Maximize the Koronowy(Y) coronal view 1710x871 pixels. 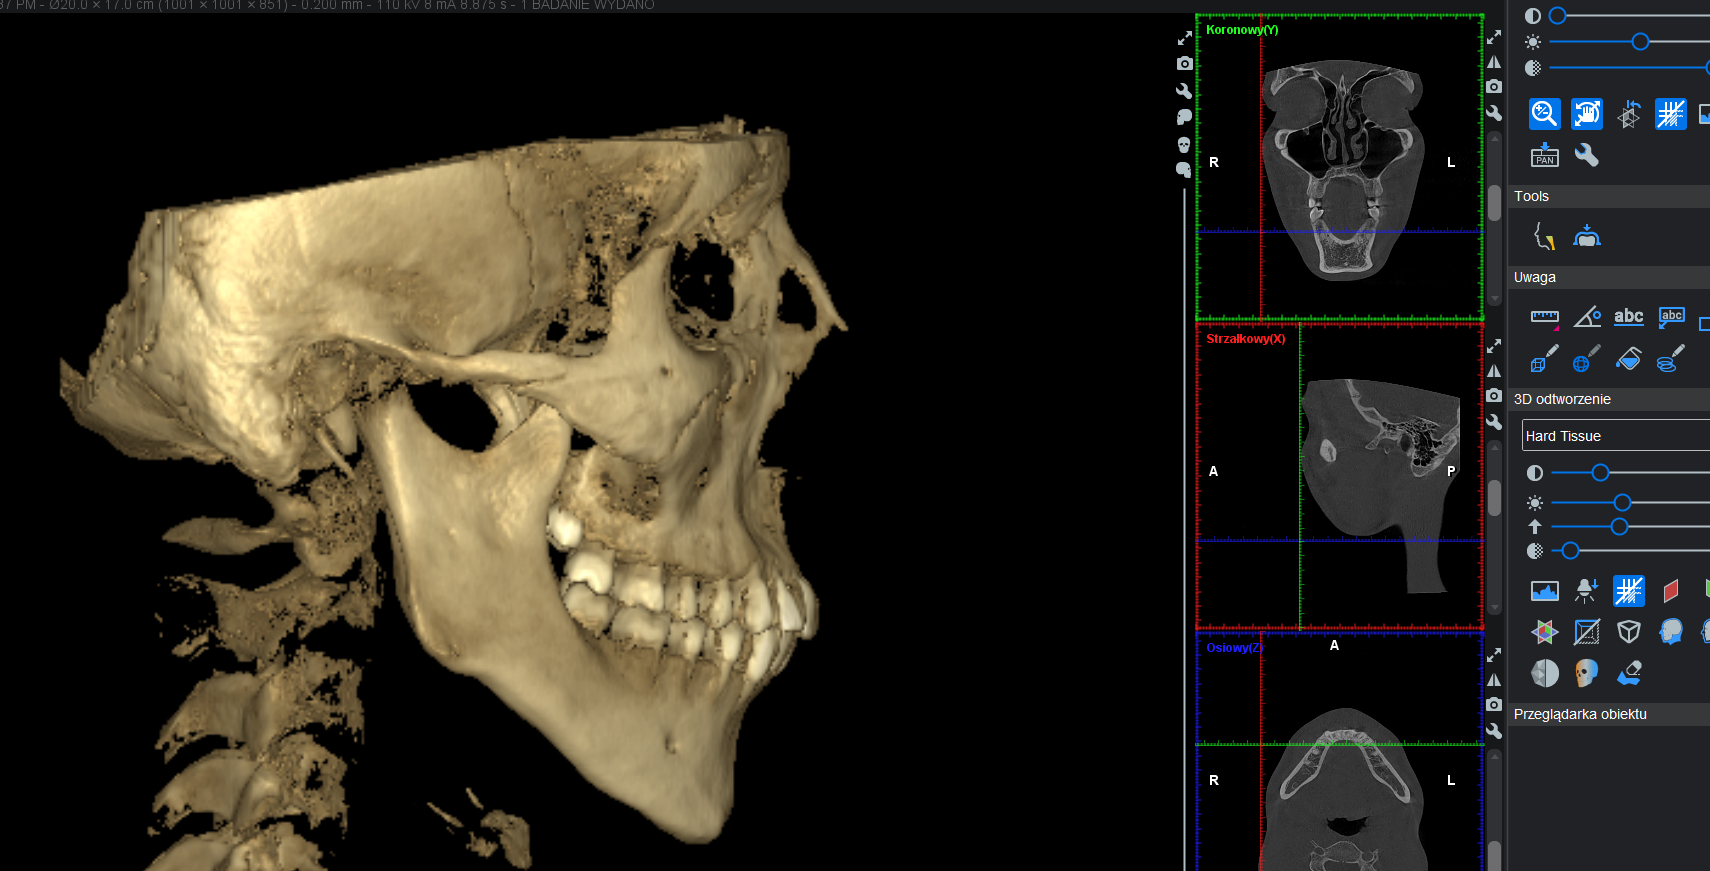click(x=1494, y=37)
